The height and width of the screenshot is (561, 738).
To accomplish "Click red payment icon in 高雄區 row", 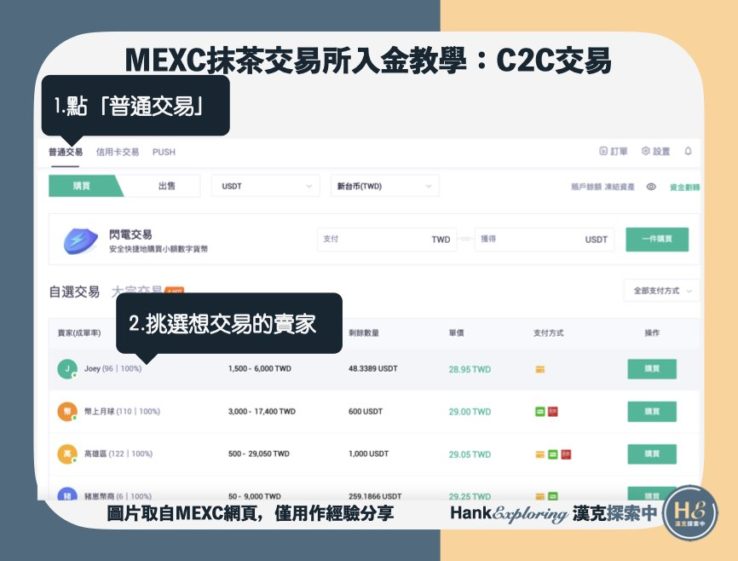I will pos(566,454).
